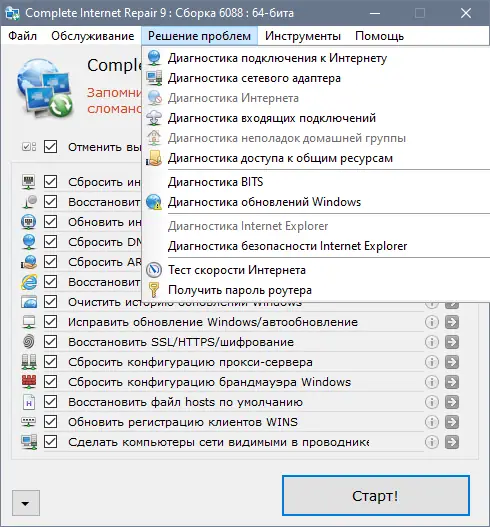Click the select-all checklist icon
Image resolution: width=490 pixels, height=527 pixels.
[29, 147]
